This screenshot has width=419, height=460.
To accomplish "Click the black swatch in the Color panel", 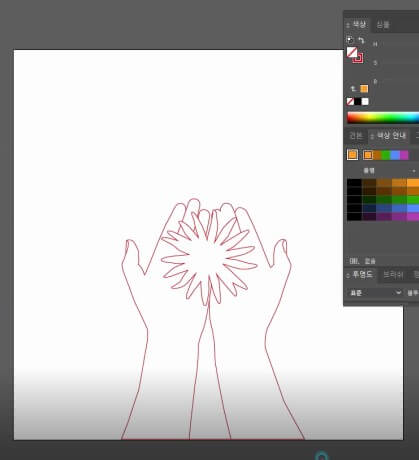I will (x=358, y=101).
